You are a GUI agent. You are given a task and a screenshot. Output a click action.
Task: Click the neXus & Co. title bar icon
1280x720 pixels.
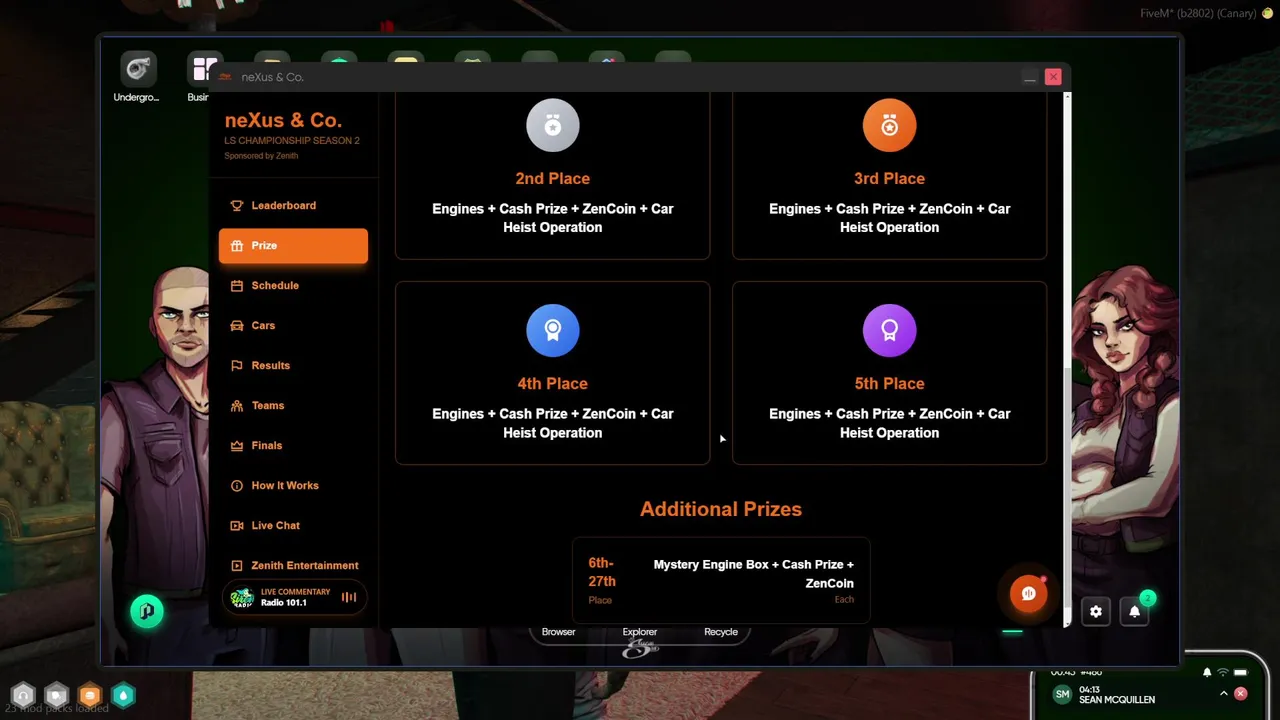[x=225, y=77]
